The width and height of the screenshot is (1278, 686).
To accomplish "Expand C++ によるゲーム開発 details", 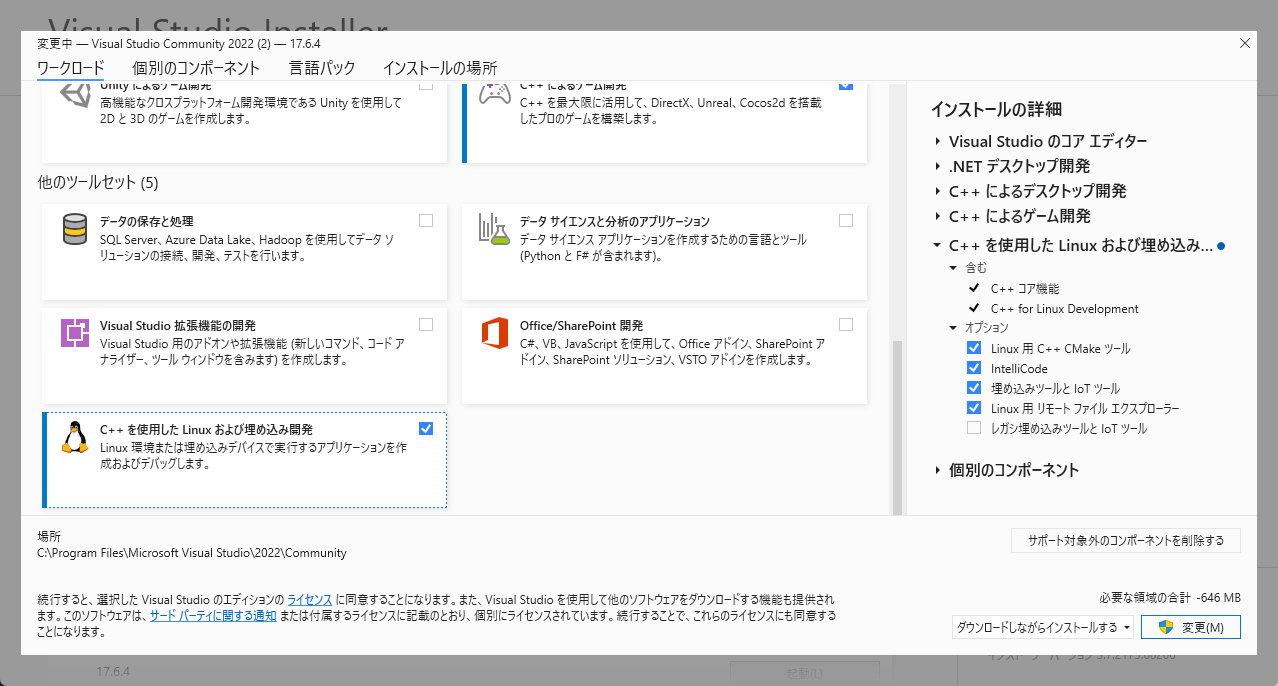I will coord(937,216).
